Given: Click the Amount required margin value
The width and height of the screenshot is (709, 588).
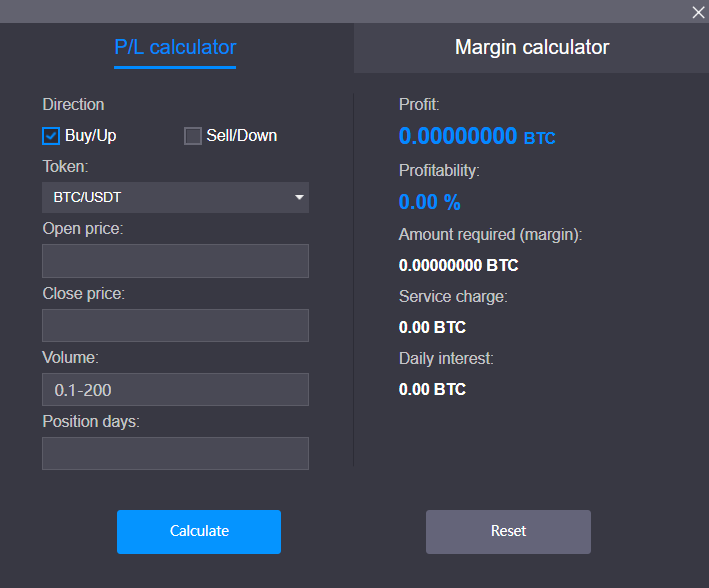Looking at the screenshot, I should coord(458,265).
